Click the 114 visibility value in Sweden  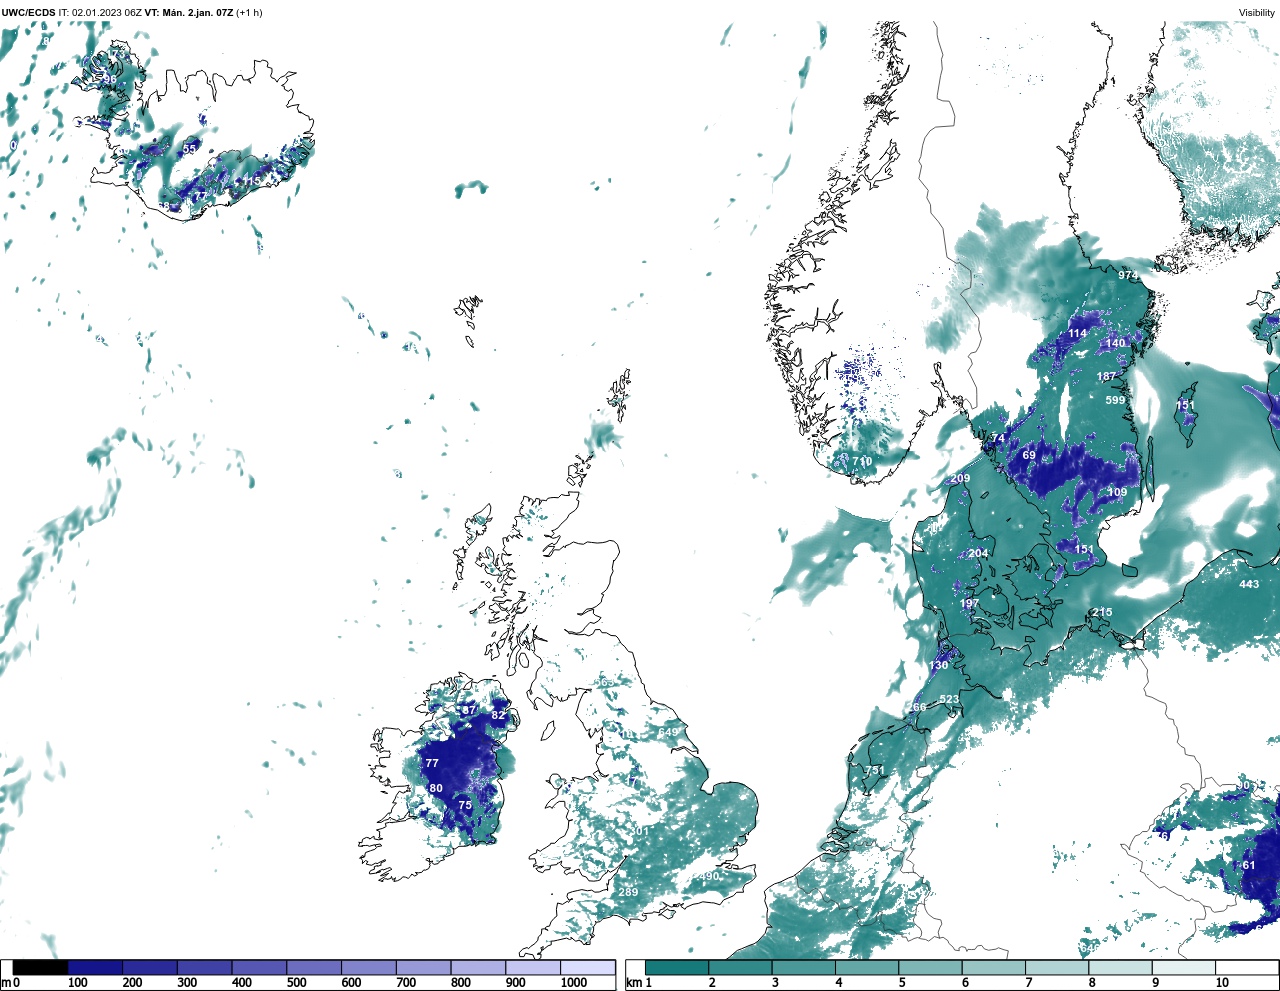[x=1077, y=333]
